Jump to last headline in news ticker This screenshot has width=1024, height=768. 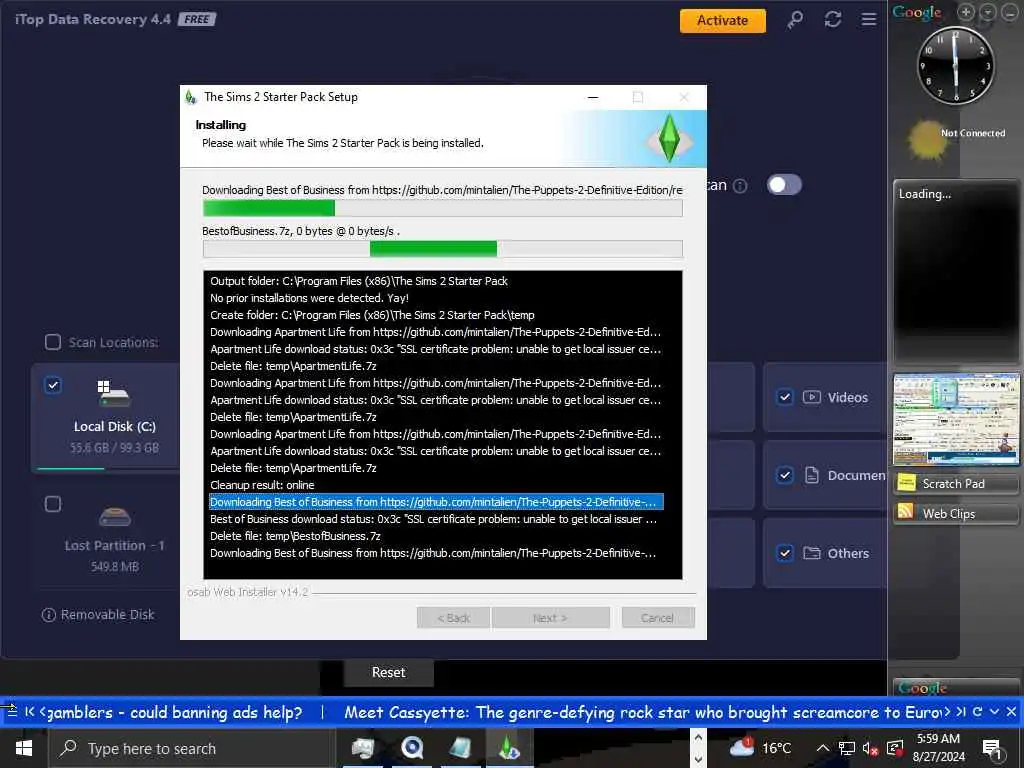[x=961, y=712]
